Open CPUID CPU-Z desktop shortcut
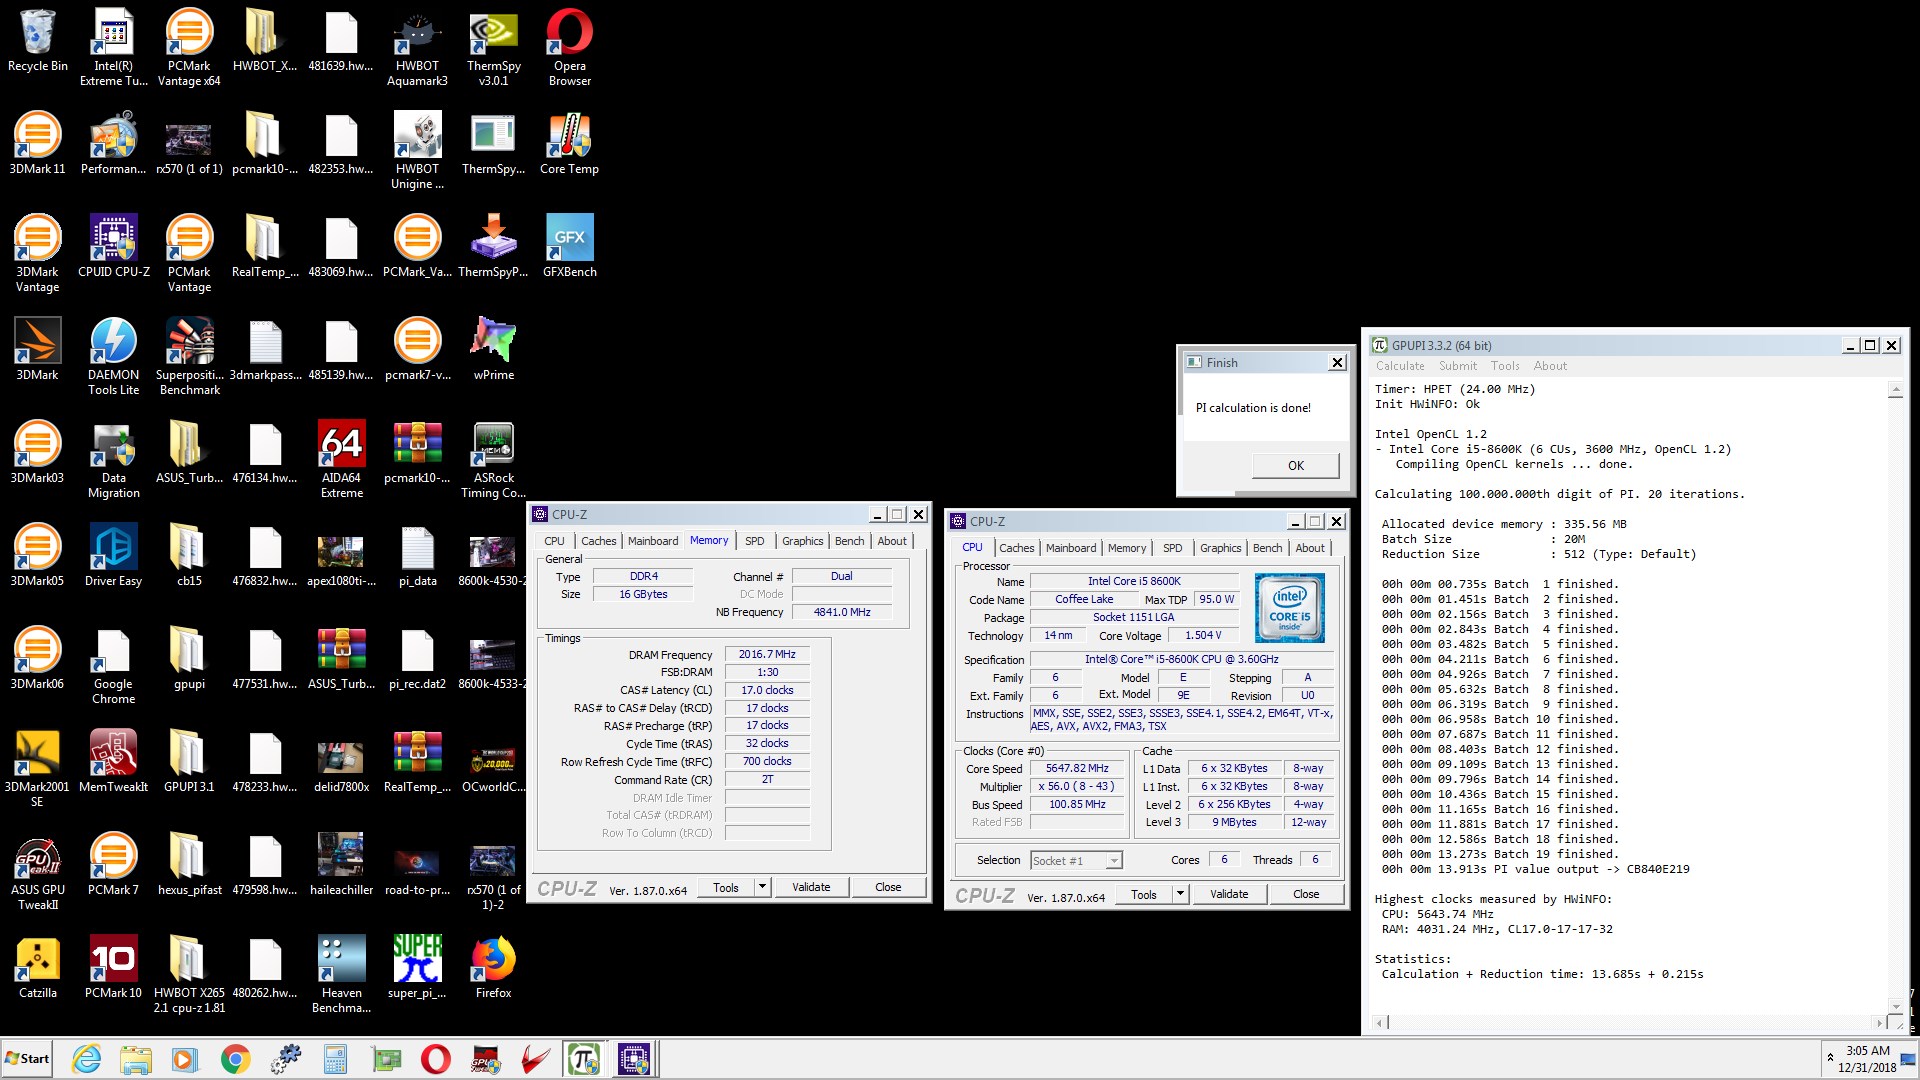 (113, 247)
